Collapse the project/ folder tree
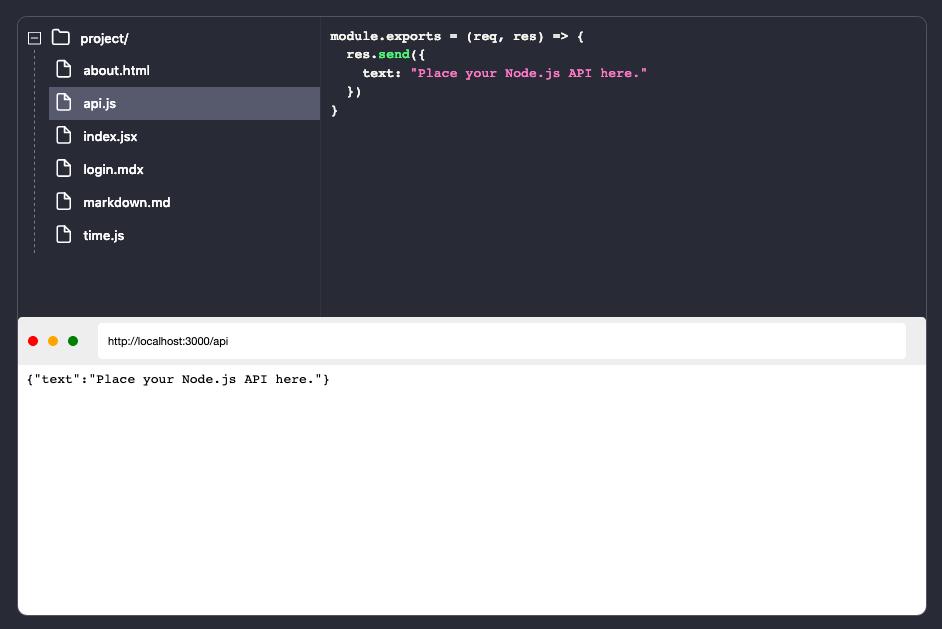Screen dimensions: 942x629 (34, 38)
